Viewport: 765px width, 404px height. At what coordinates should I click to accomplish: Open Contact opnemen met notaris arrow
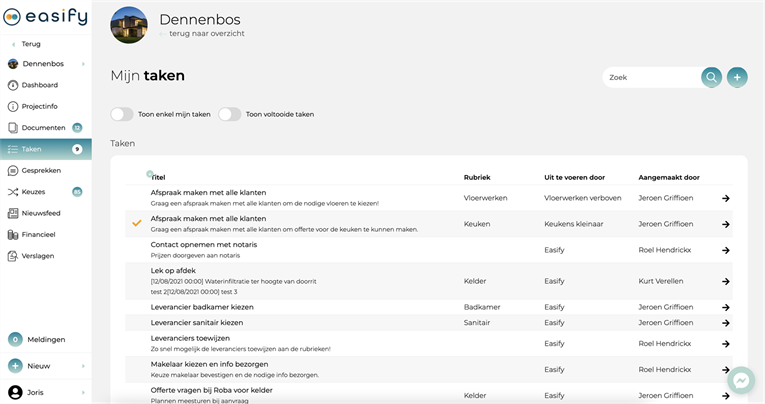(726, 250)
